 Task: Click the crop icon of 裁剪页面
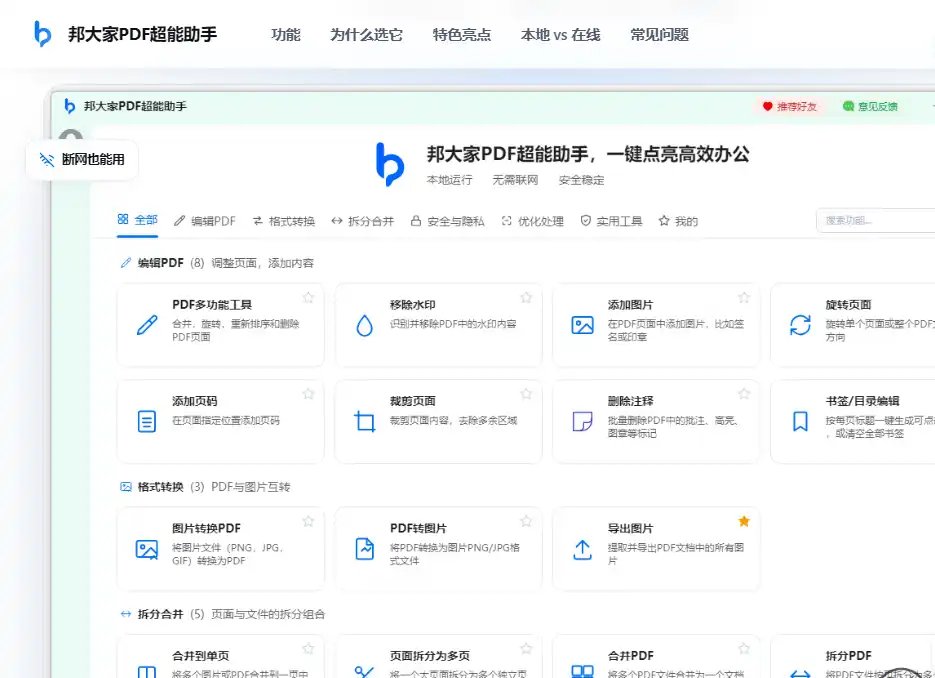[x=364, y=422]
